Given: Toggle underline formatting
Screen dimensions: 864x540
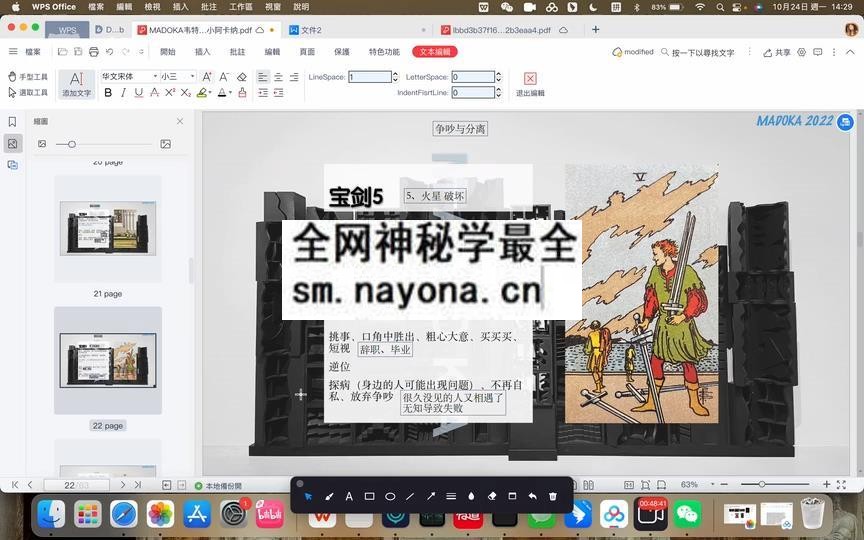Looking at the screenshot, I should click(139, 93).
